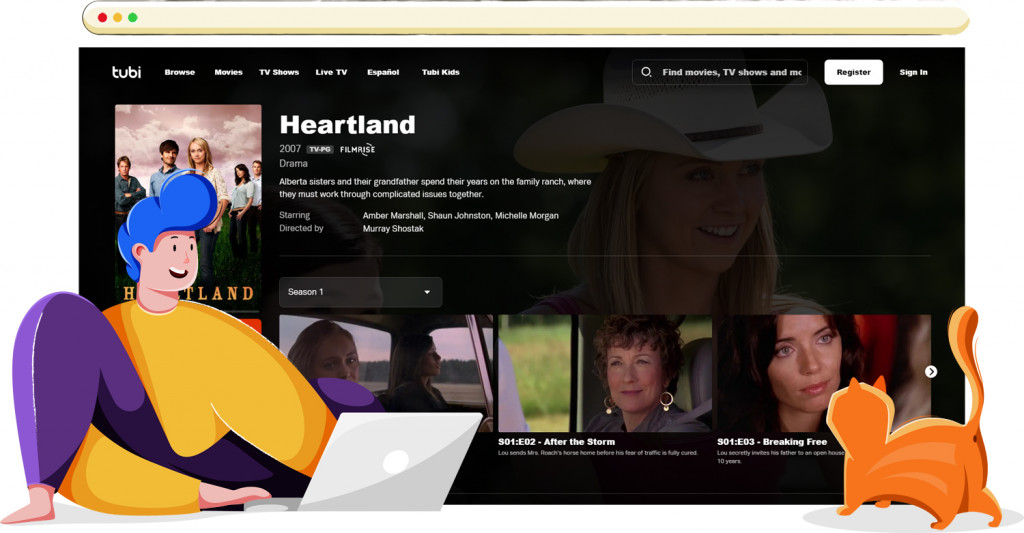Click the Michelle Morgan cast name
This screenshot has width=1024, height=533.
(x=526, y=216)
